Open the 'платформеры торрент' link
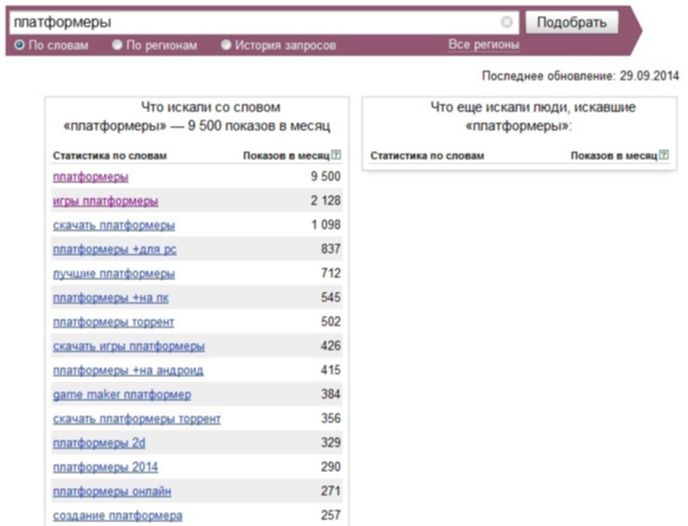This screenshot has height=526, width=688. click(x=113, y=322)
